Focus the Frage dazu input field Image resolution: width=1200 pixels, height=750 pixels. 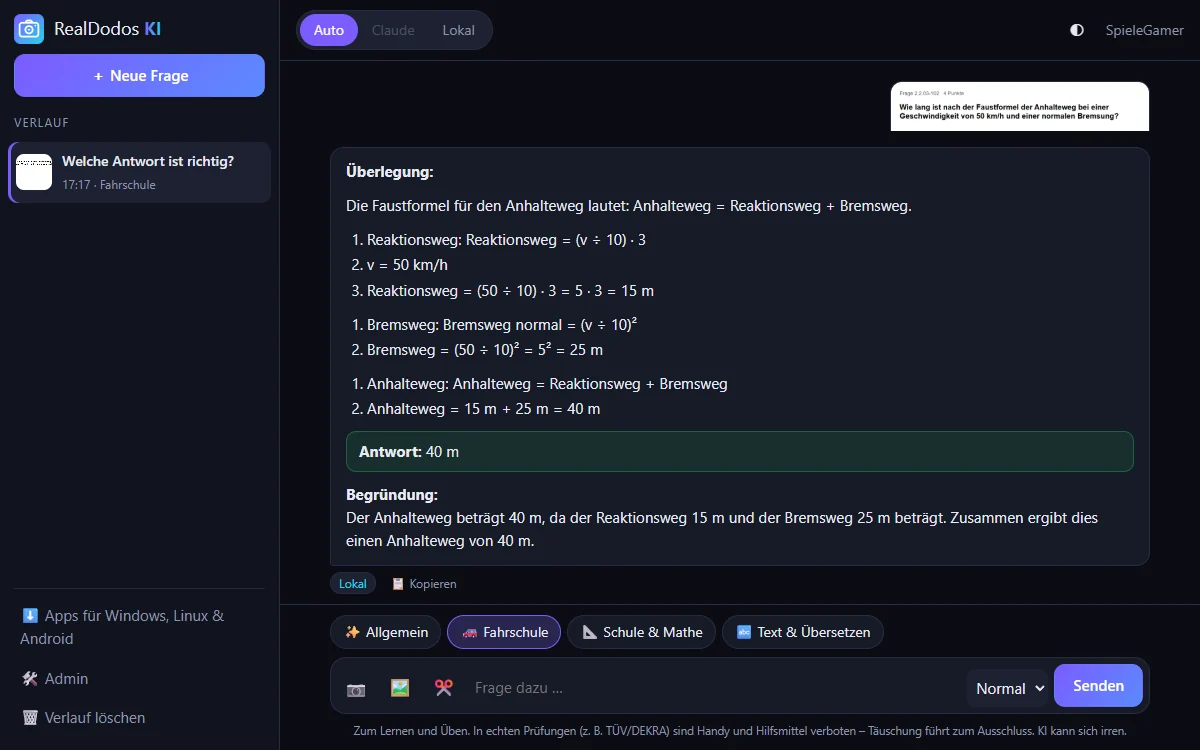[714, 688]
